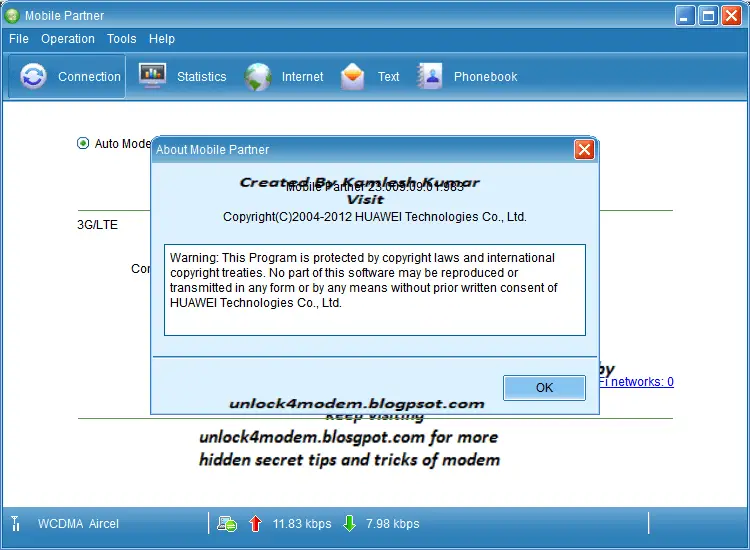Click the network connection status icon
Viewport: 750px width, 550px height.
[227, 524]
